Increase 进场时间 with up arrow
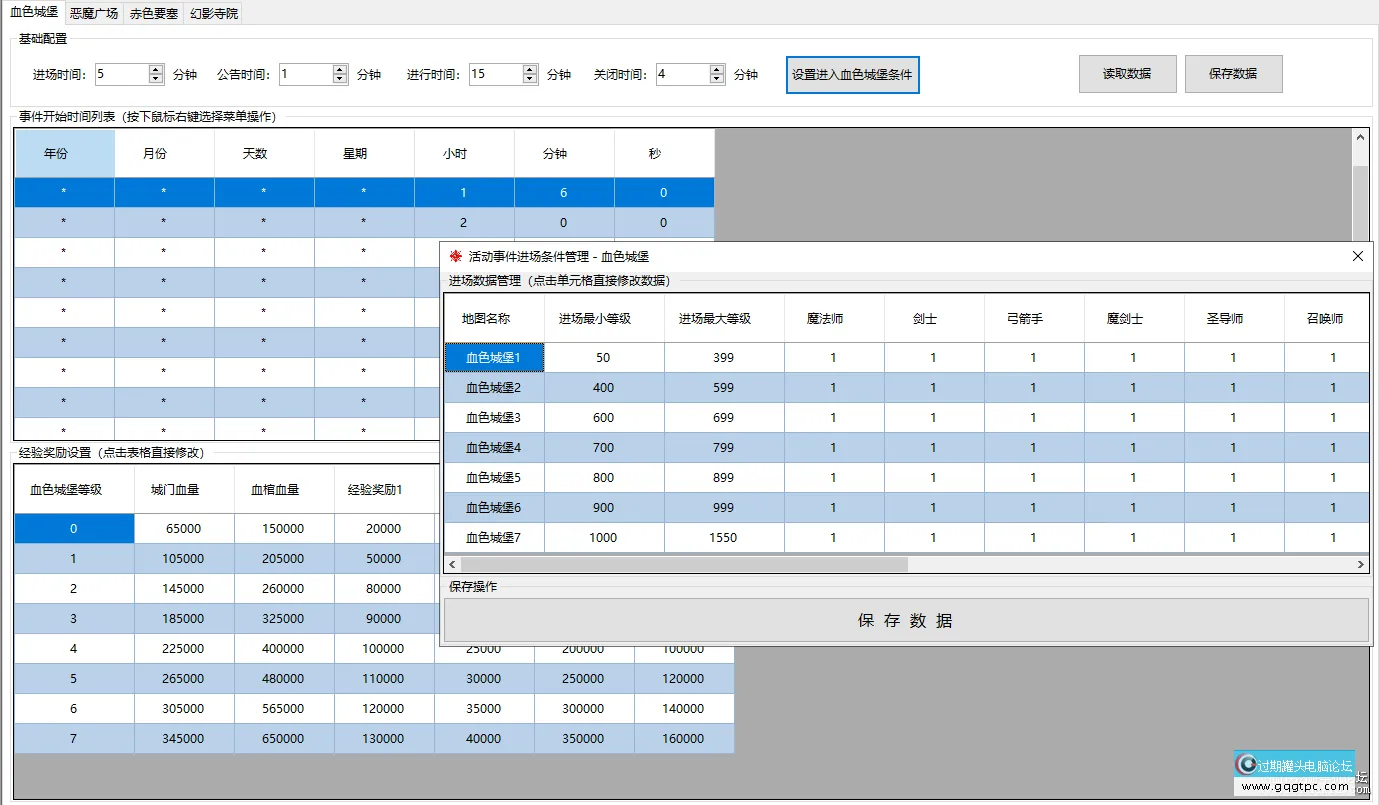Screen dimensions: 1379x805 click(156, 69)
